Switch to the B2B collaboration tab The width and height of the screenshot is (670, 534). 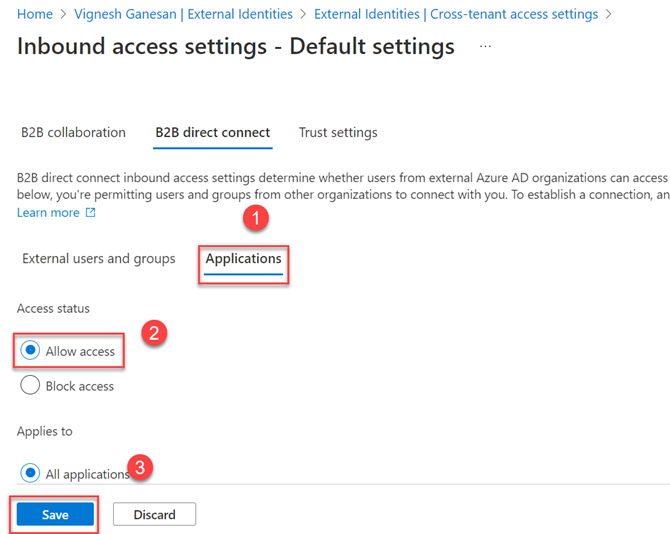(73, 132)
